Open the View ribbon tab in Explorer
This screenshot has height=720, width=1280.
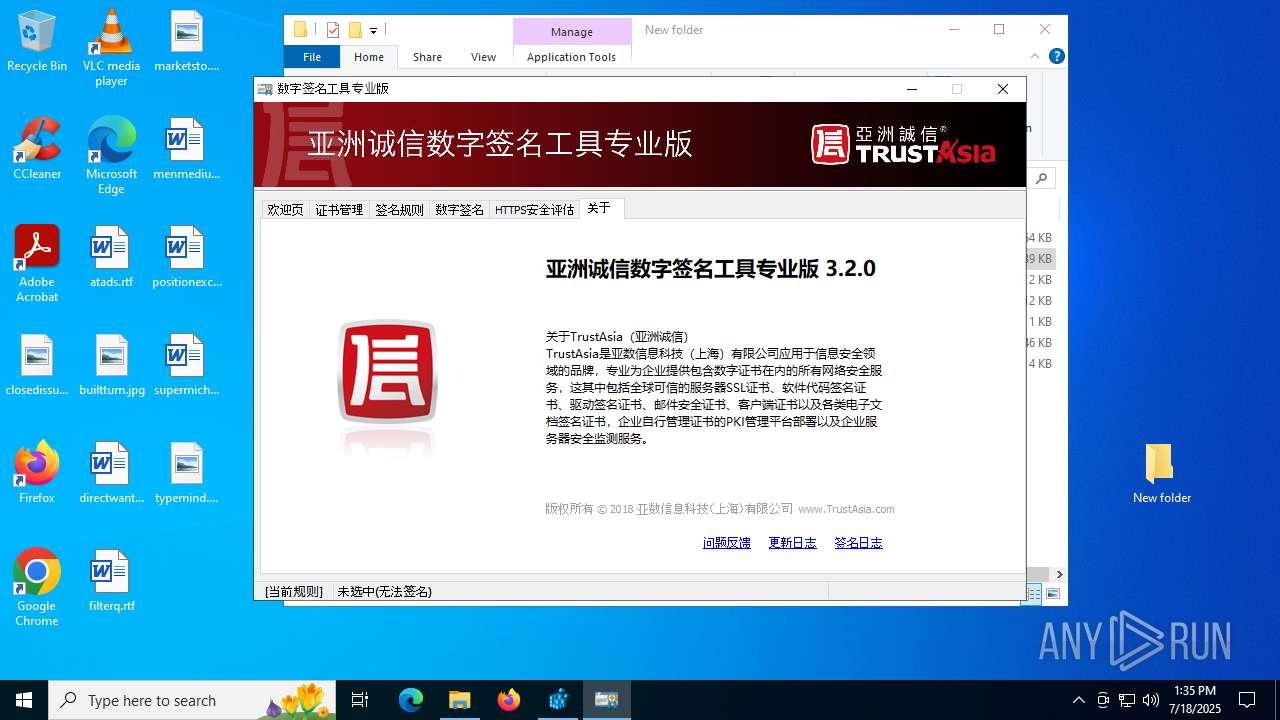pos(483,57)
